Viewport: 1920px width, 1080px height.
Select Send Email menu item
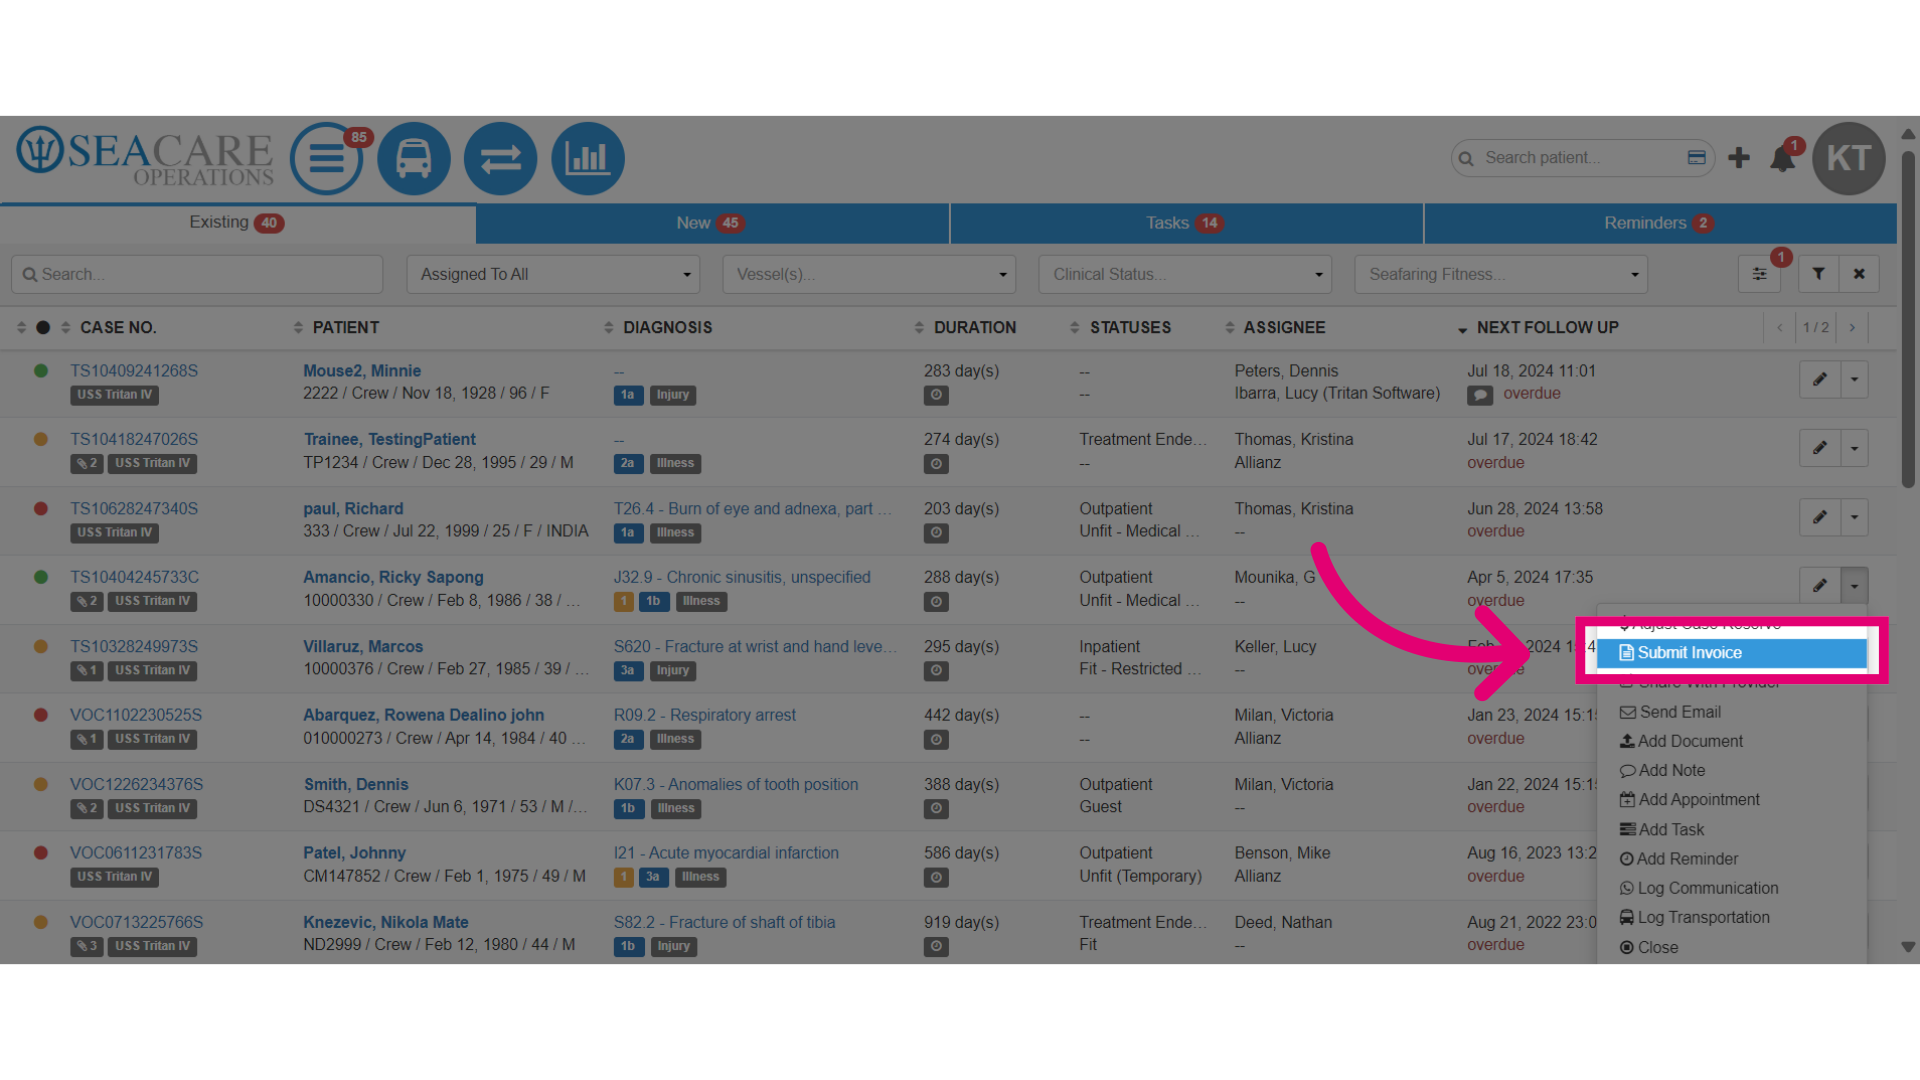pos(1732,712)
